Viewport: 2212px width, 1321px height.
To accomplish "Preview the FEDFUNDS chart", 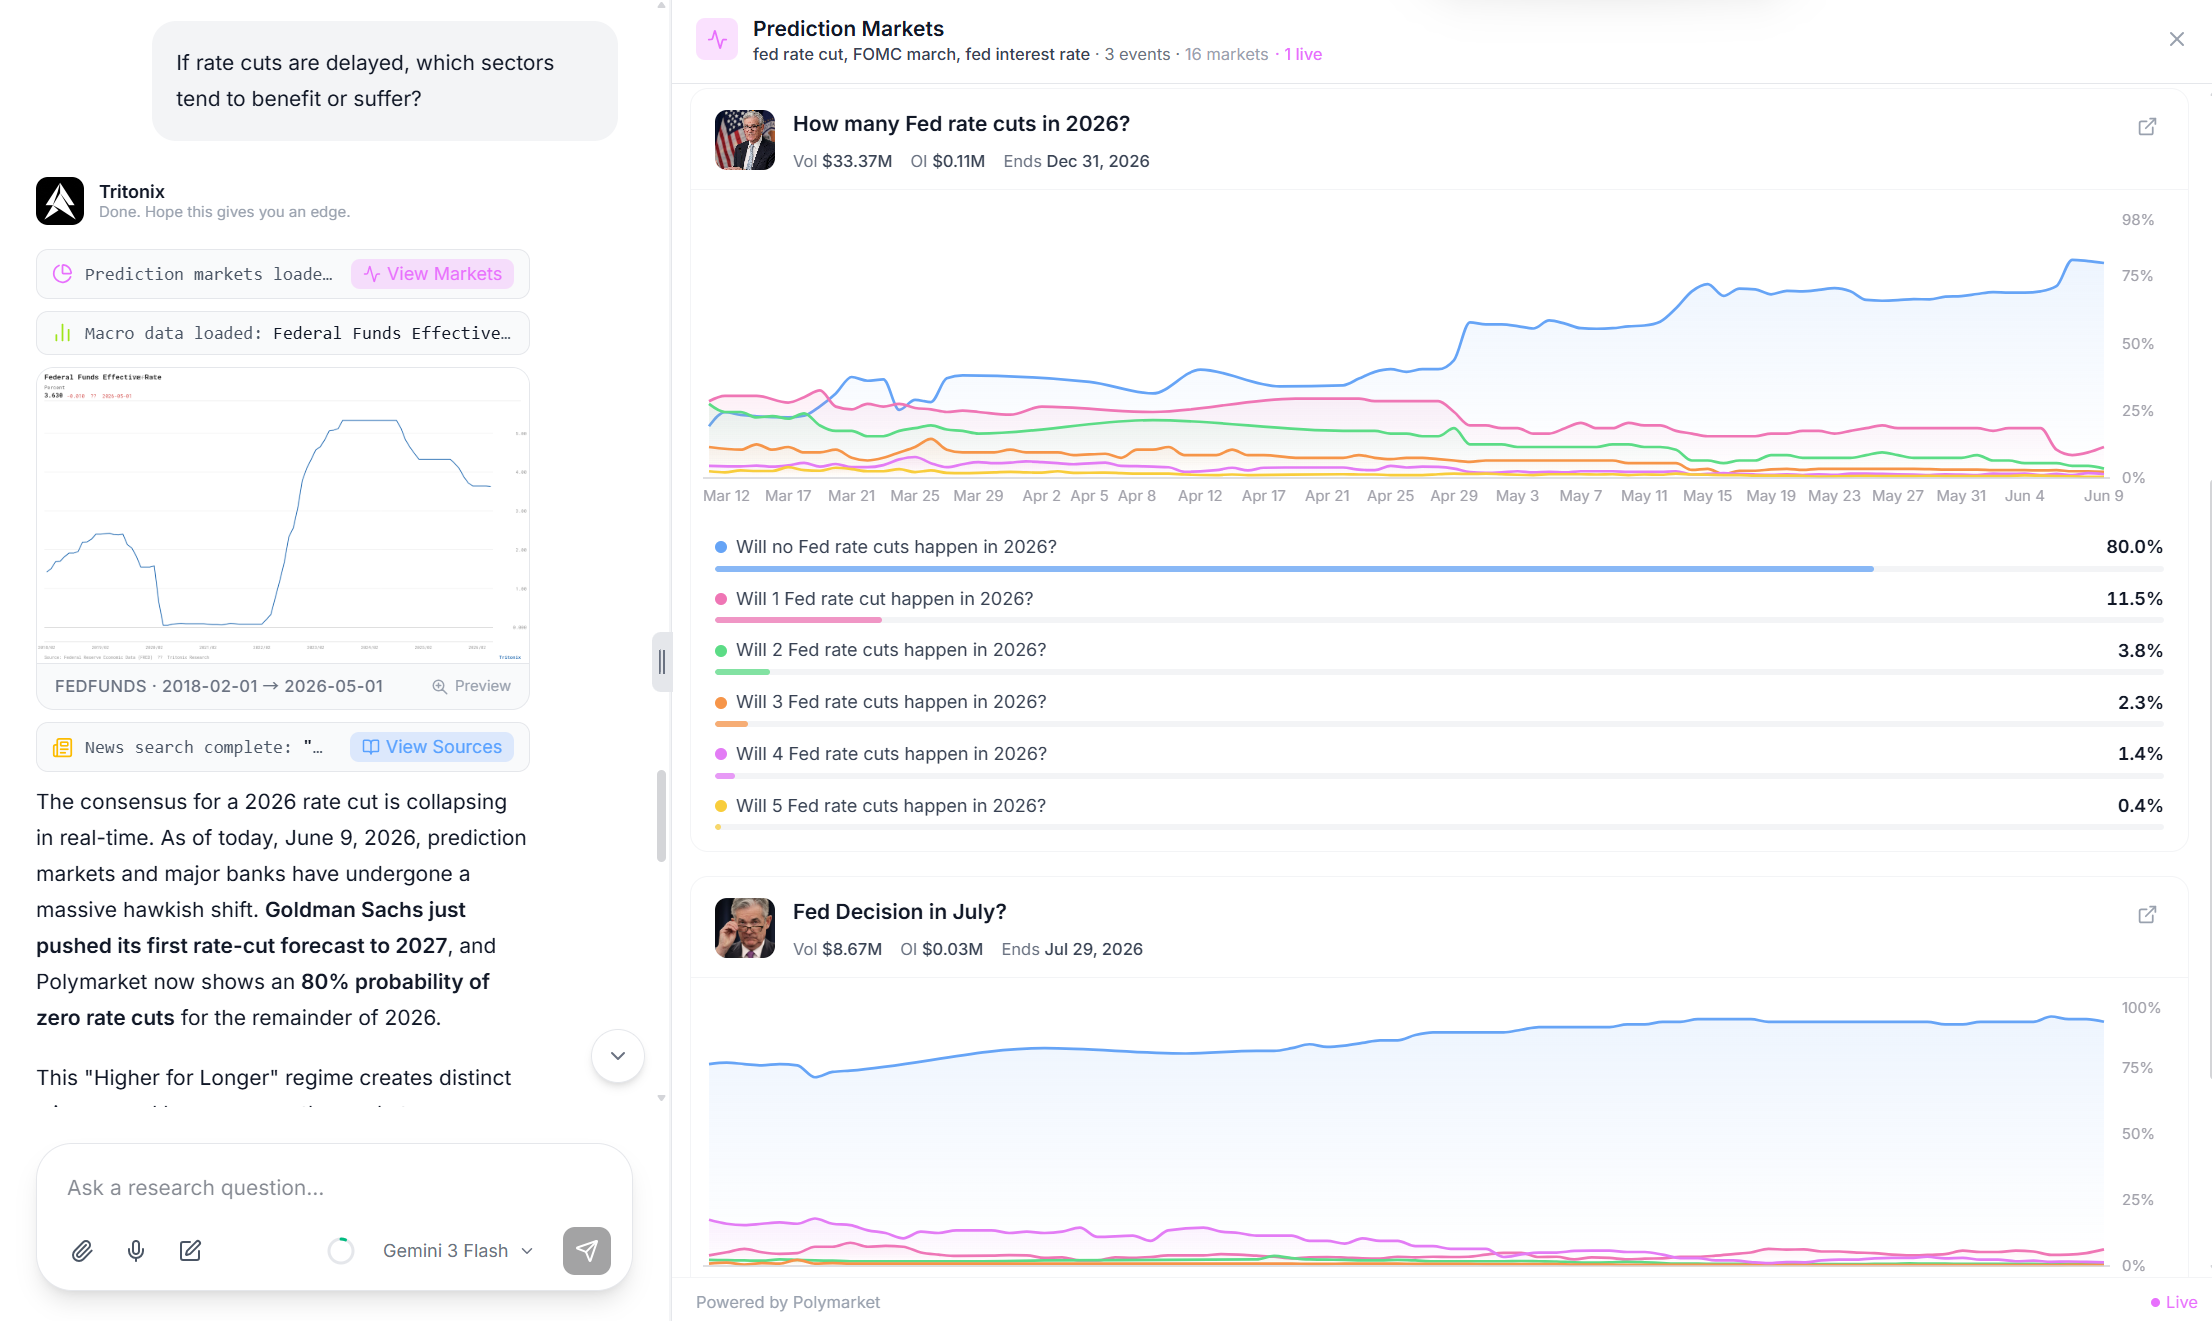I will pos(471,686).
